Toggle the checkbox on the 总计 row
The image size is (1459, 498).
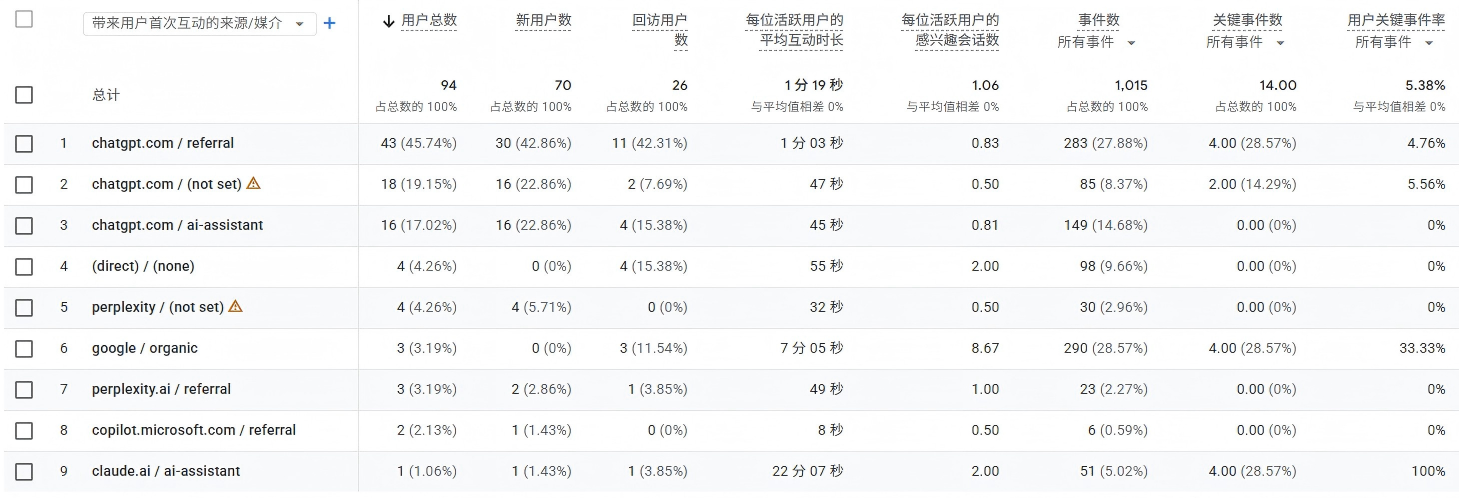(24, 95)
